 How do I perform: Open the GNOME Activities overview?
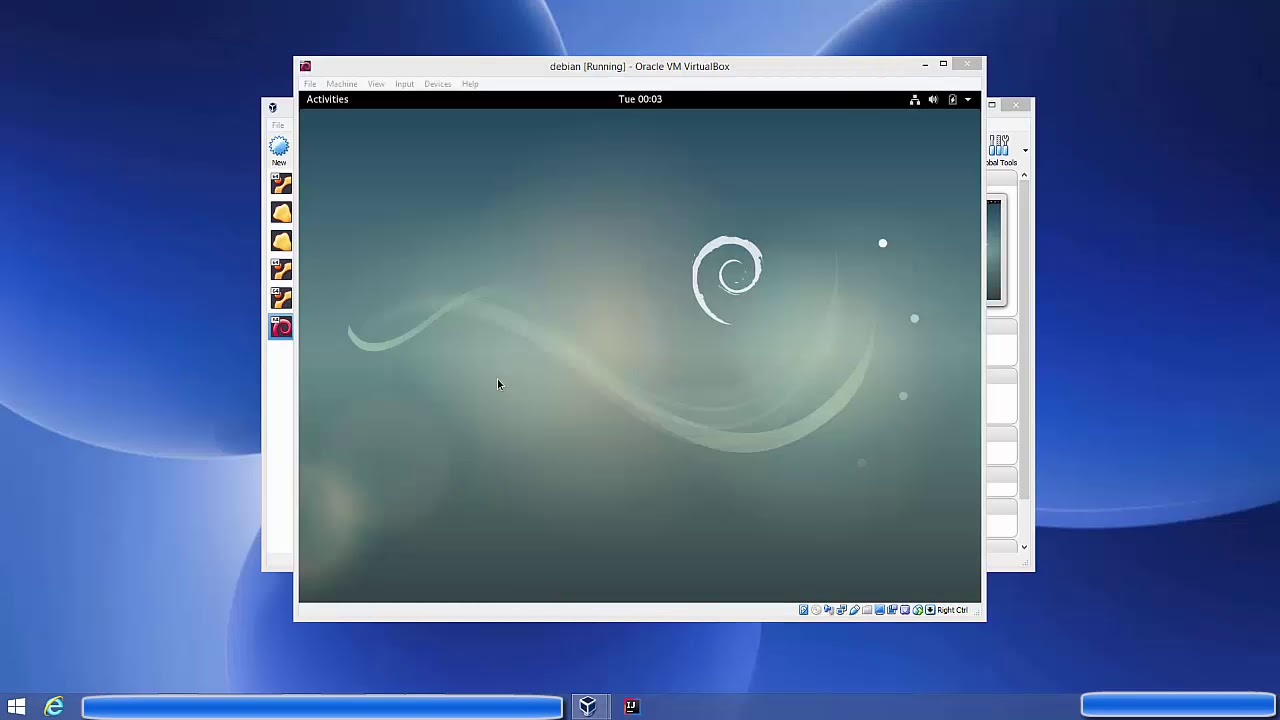(327, 99)
